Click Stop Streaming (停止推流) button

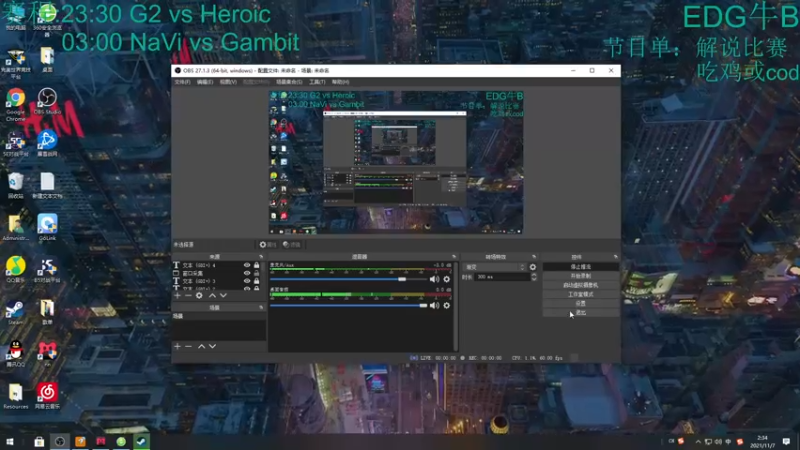pos(581,267)
